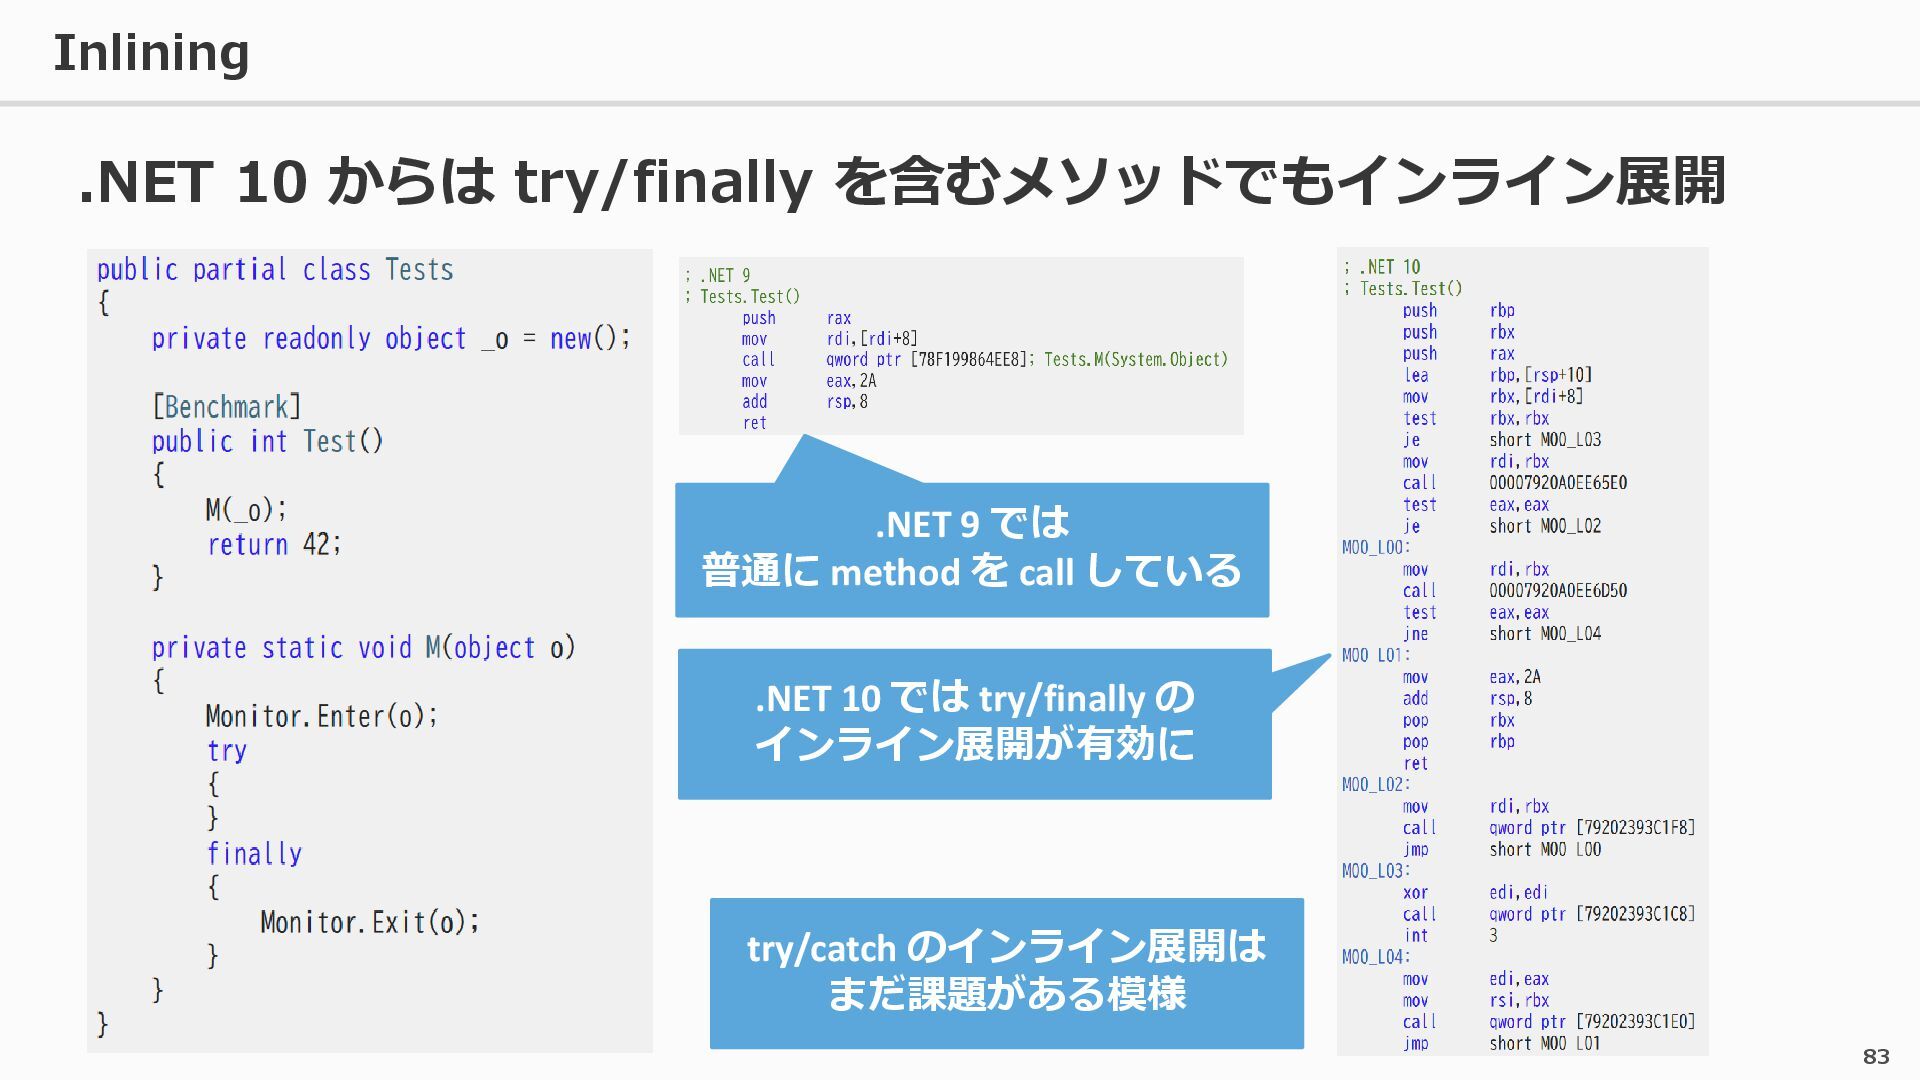Click the ".NET 9 では" blue callout

[x=971, y=548]
